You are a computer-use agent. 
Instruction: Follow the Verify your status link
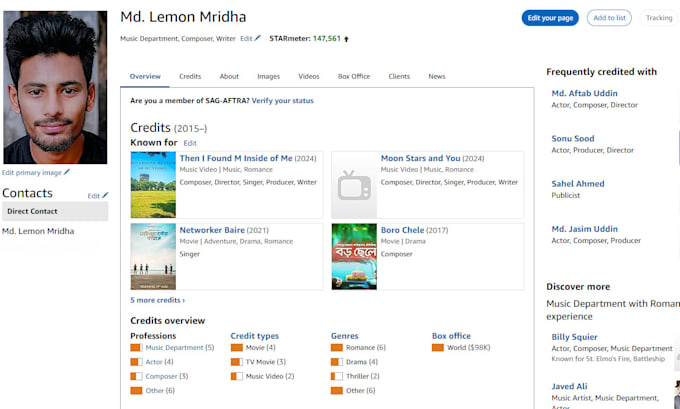tap(282, 101)
